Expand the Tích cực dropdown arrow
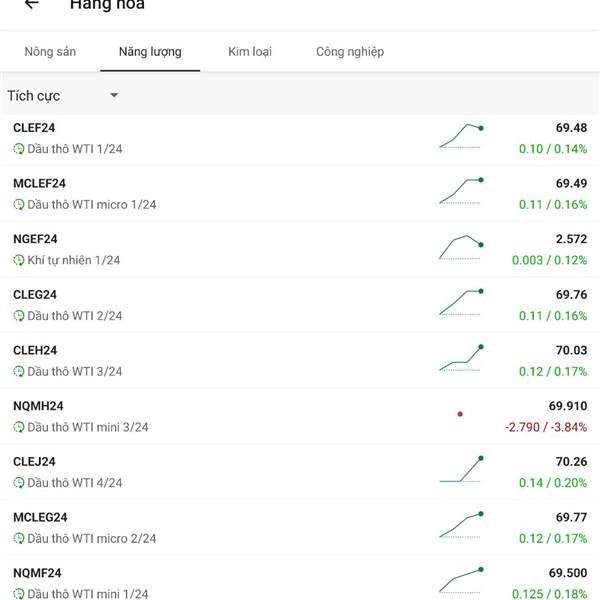The height and width of the screenshot is (600, 600). [114, 95]
